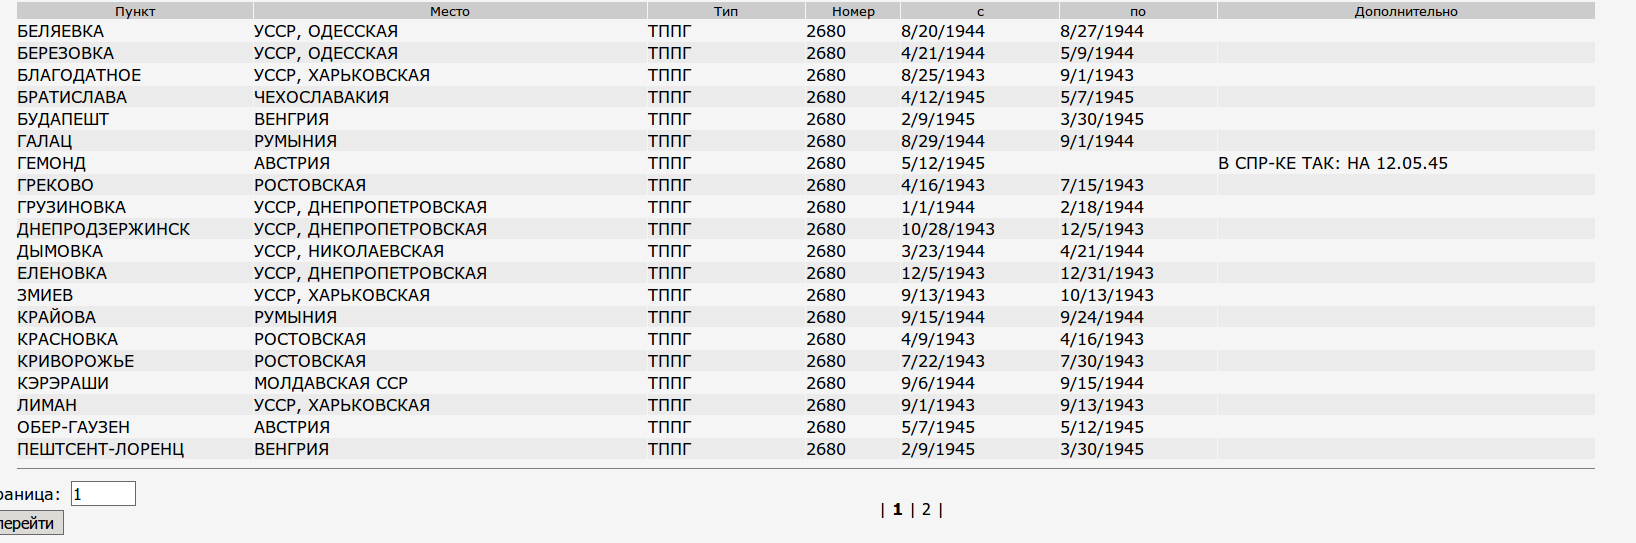Click the Пункт column header
Screen dimensions: 1636x543
pyautogui.click(x=135, y=11)
